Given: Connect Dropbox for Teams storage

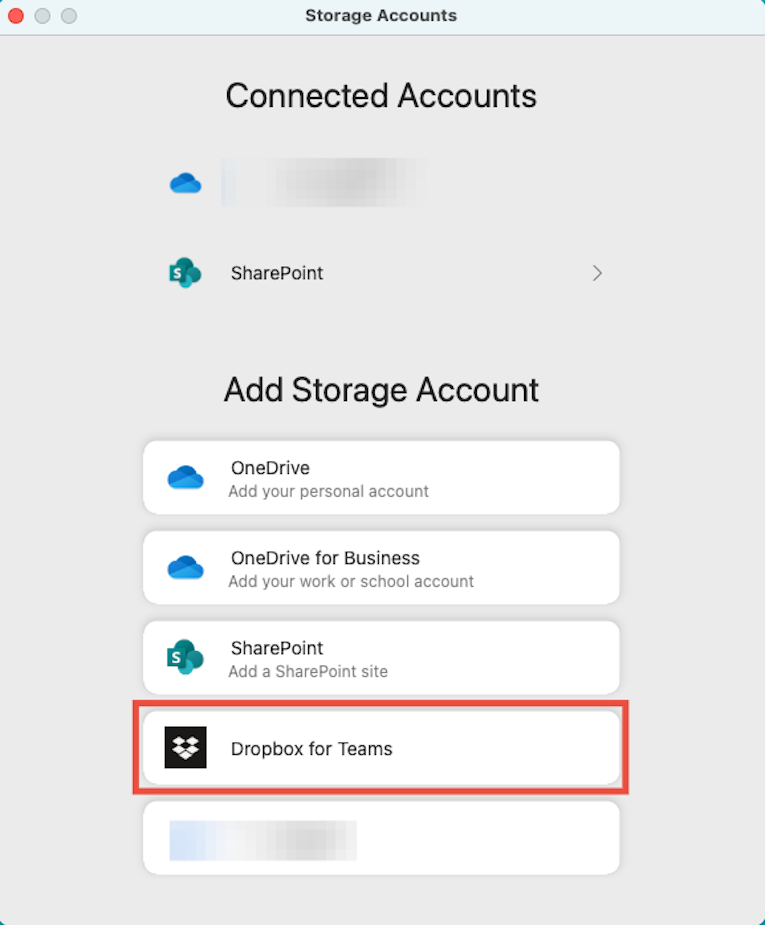Looking at the screenshot, I should click(x=380, y=747).
